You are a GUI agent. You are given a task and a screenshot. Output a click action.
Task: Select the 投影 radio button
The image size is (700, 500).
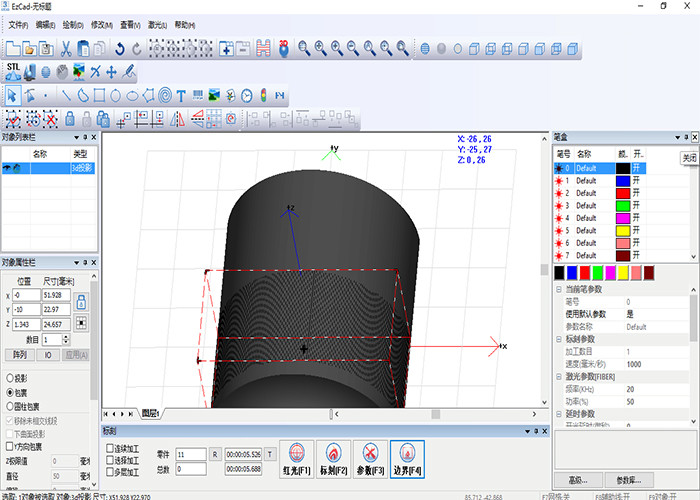coord(10,379)
